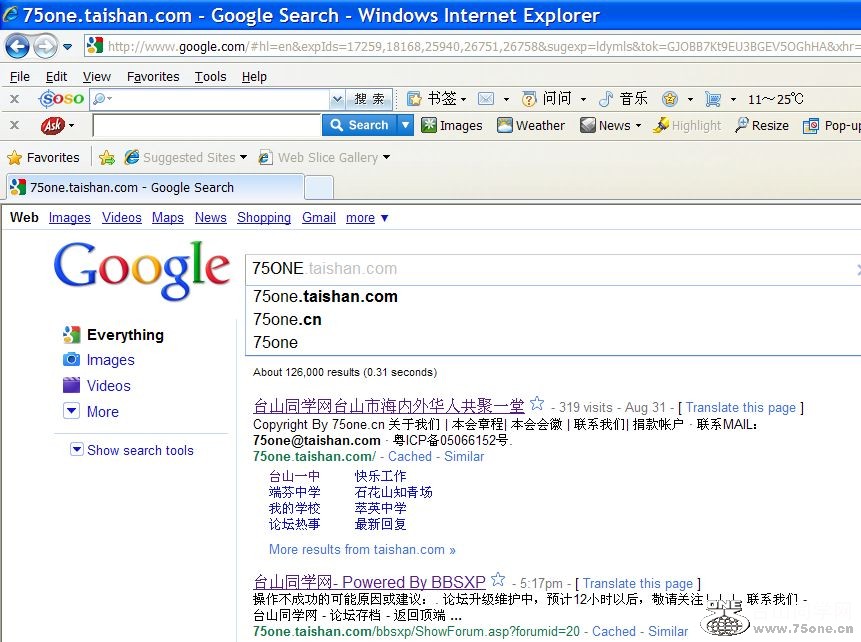Open Soso bookmarks (书签) icon
Image resolution: width=861 pixels, height=642 pixels.
click(x=414, y=99)
